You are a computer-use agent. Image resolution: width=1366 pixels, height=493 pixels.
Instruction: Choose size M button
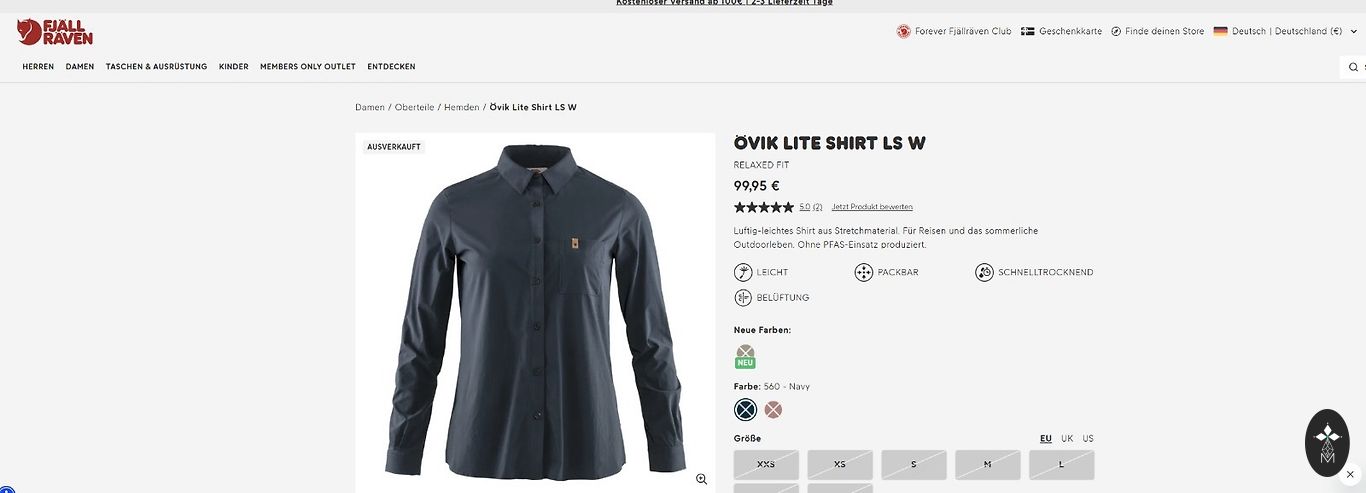coord(987,464)
